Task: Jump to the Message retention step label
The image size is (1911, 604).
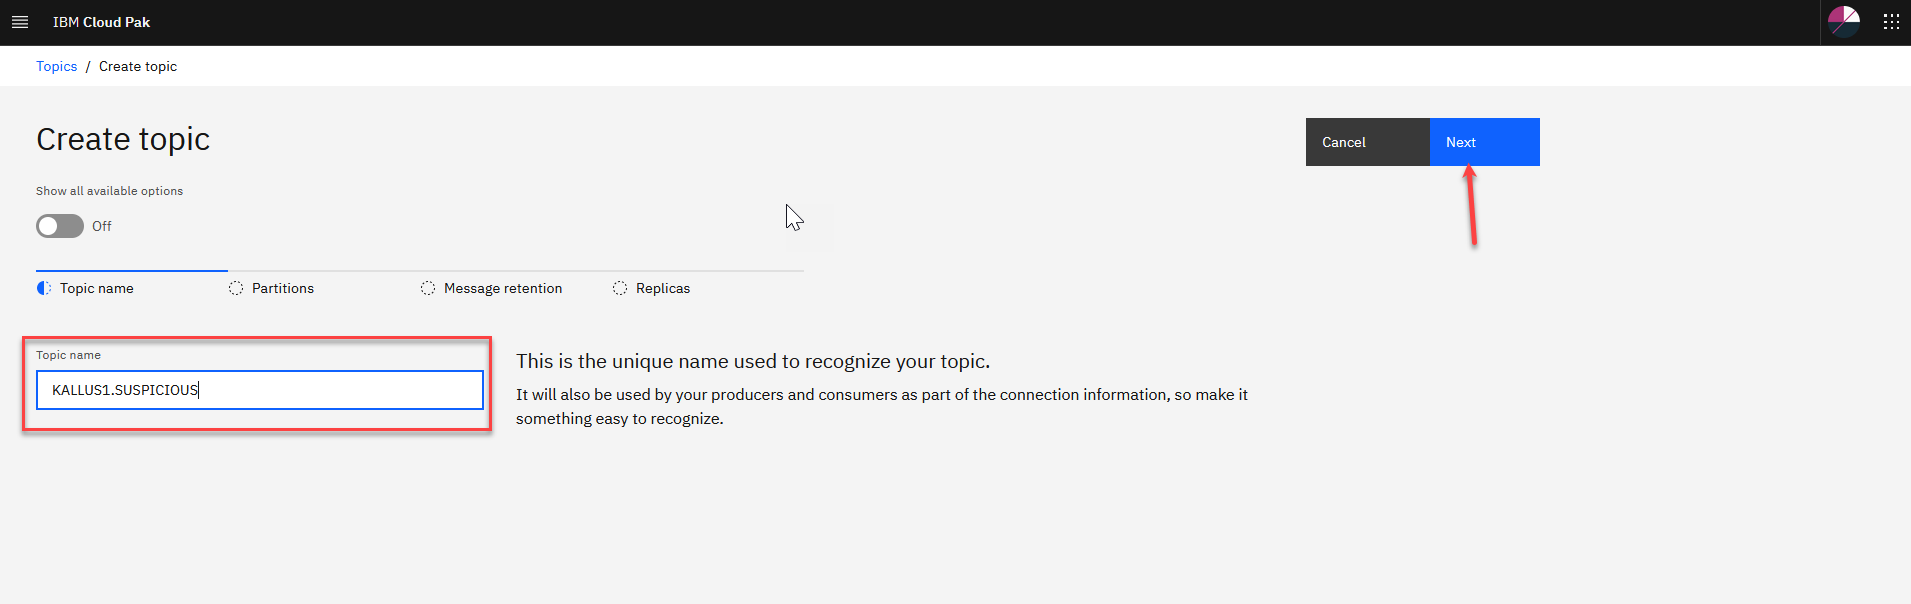Action: click(x=503, y=288)
